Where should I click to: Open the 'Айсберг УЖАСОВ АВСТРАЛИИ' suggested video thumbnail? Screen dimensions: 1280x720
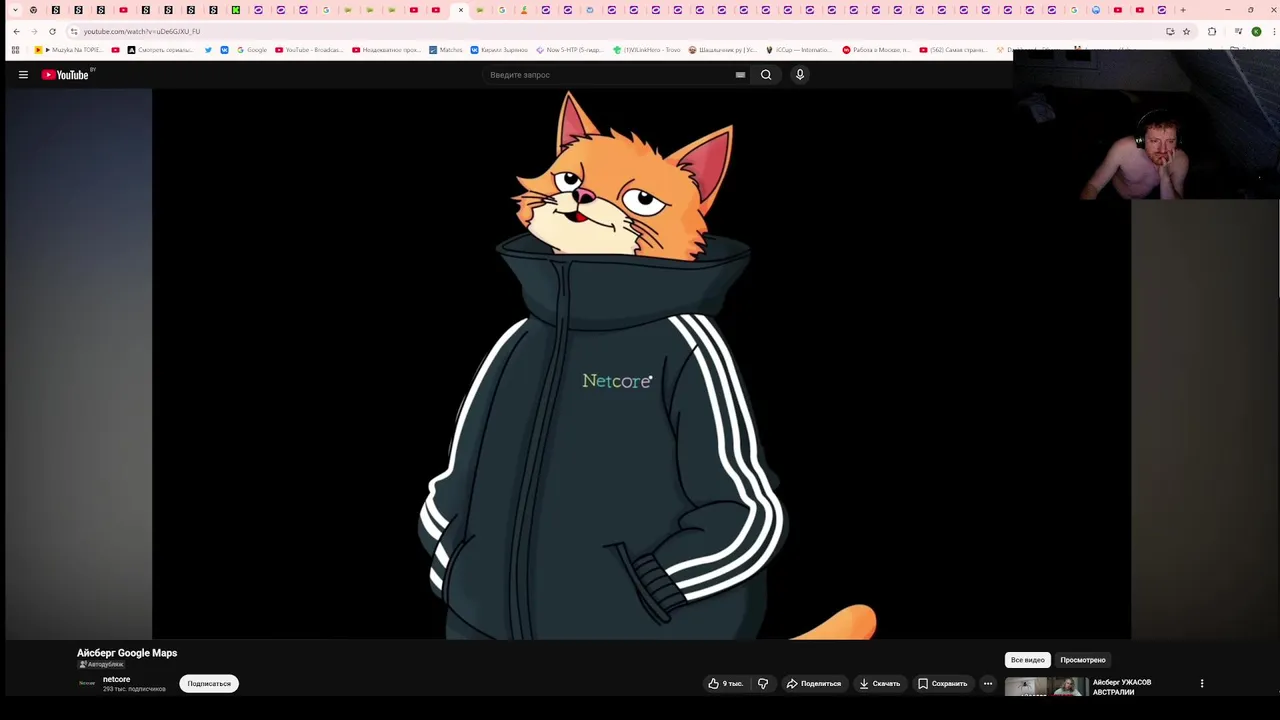(x=1045, y=687)
